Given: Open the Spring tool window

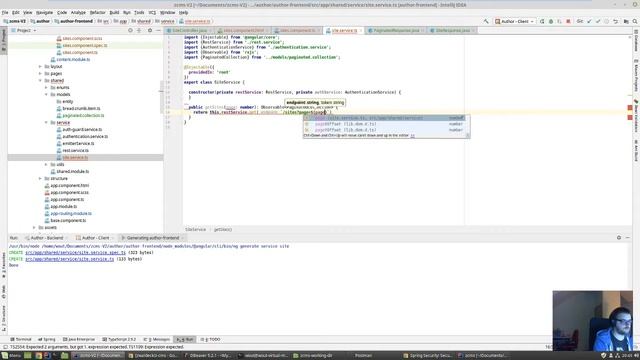Looking at the screenshot, I should tap(47, 339).
